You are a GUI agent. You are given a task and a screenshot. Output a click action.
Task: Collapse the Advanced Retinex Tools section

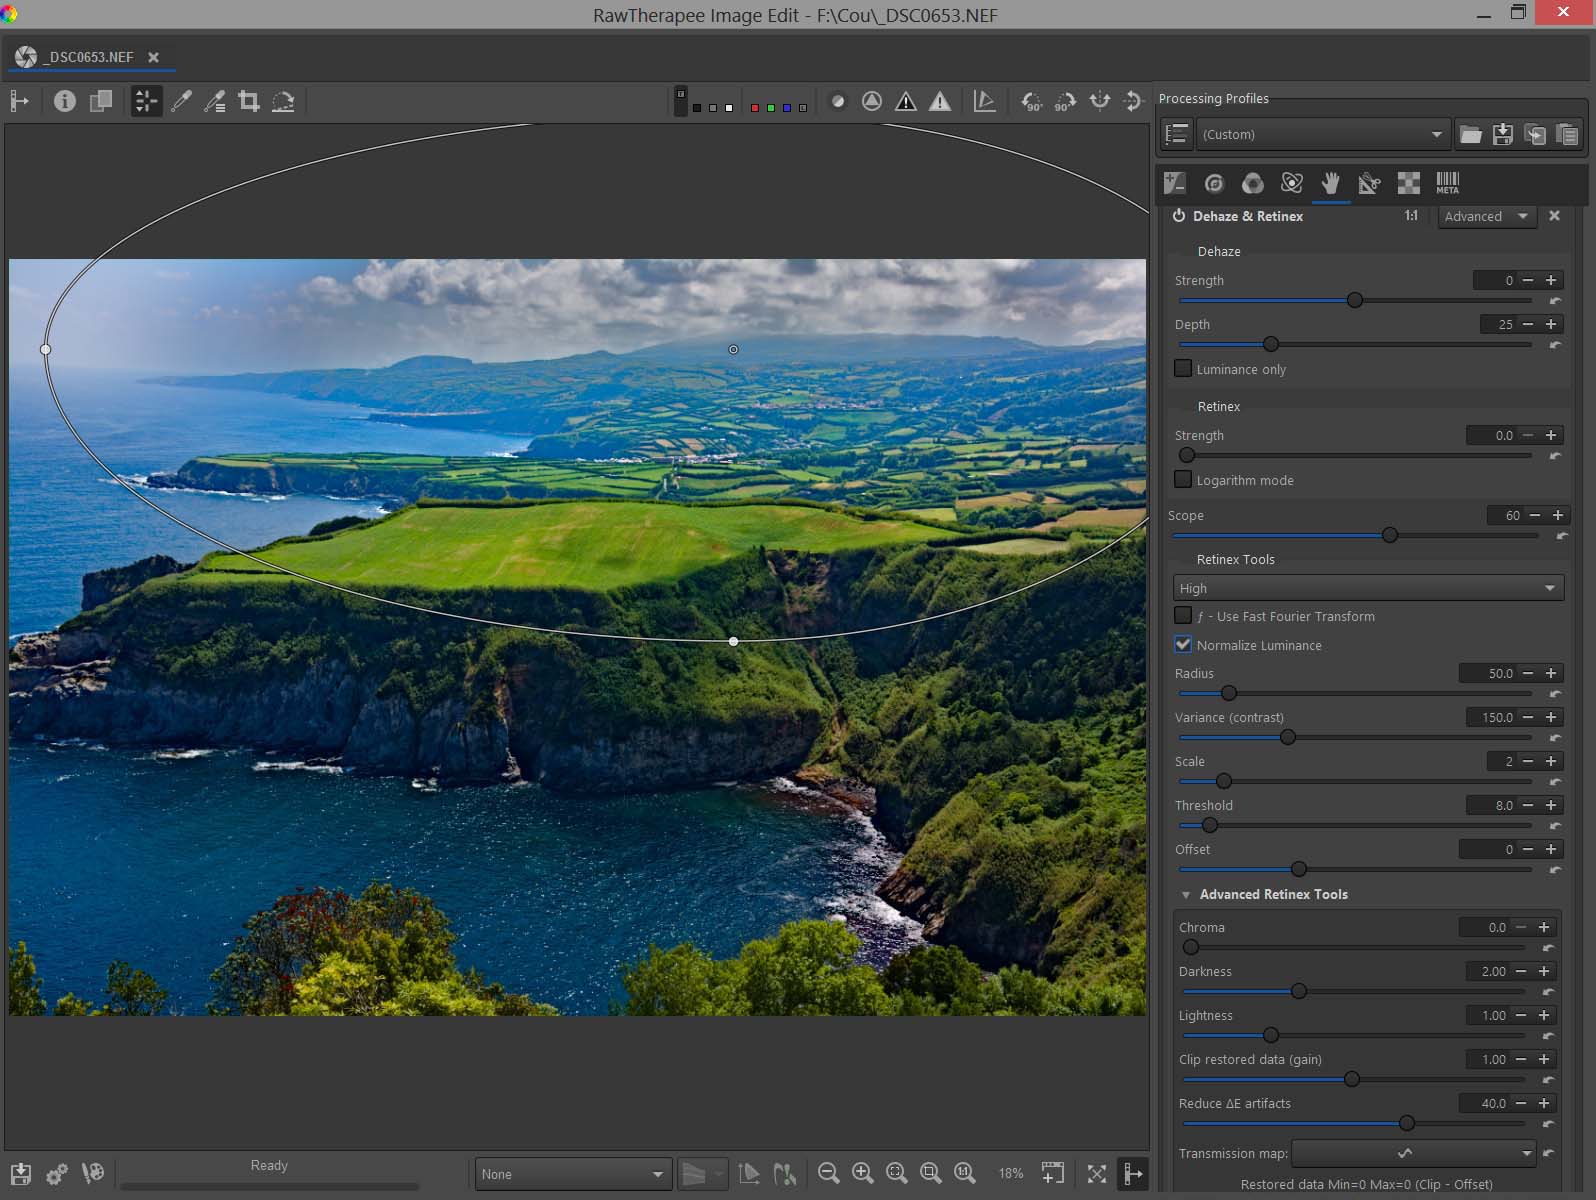pyautogui.click(x=1186, y=895)
